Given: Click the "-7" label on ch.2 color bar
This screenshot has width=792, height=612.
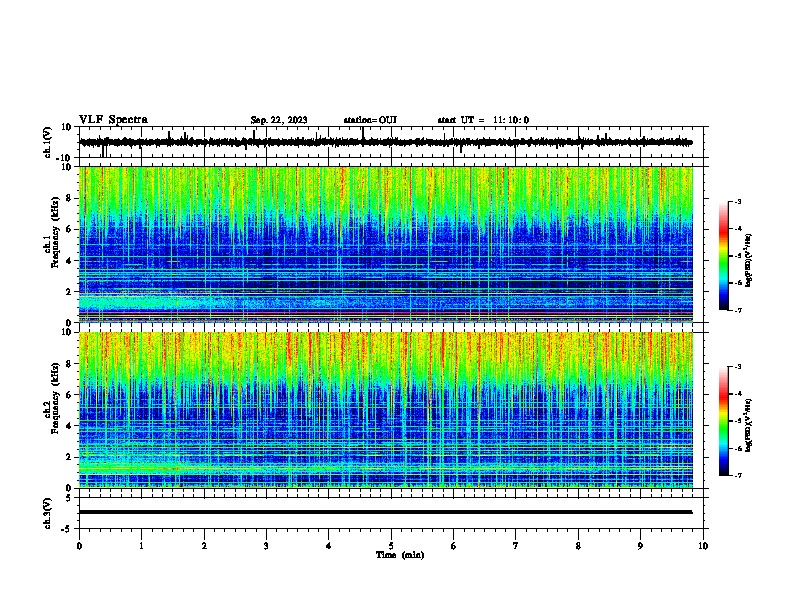Looking at the screenshot, I should 737,476.
